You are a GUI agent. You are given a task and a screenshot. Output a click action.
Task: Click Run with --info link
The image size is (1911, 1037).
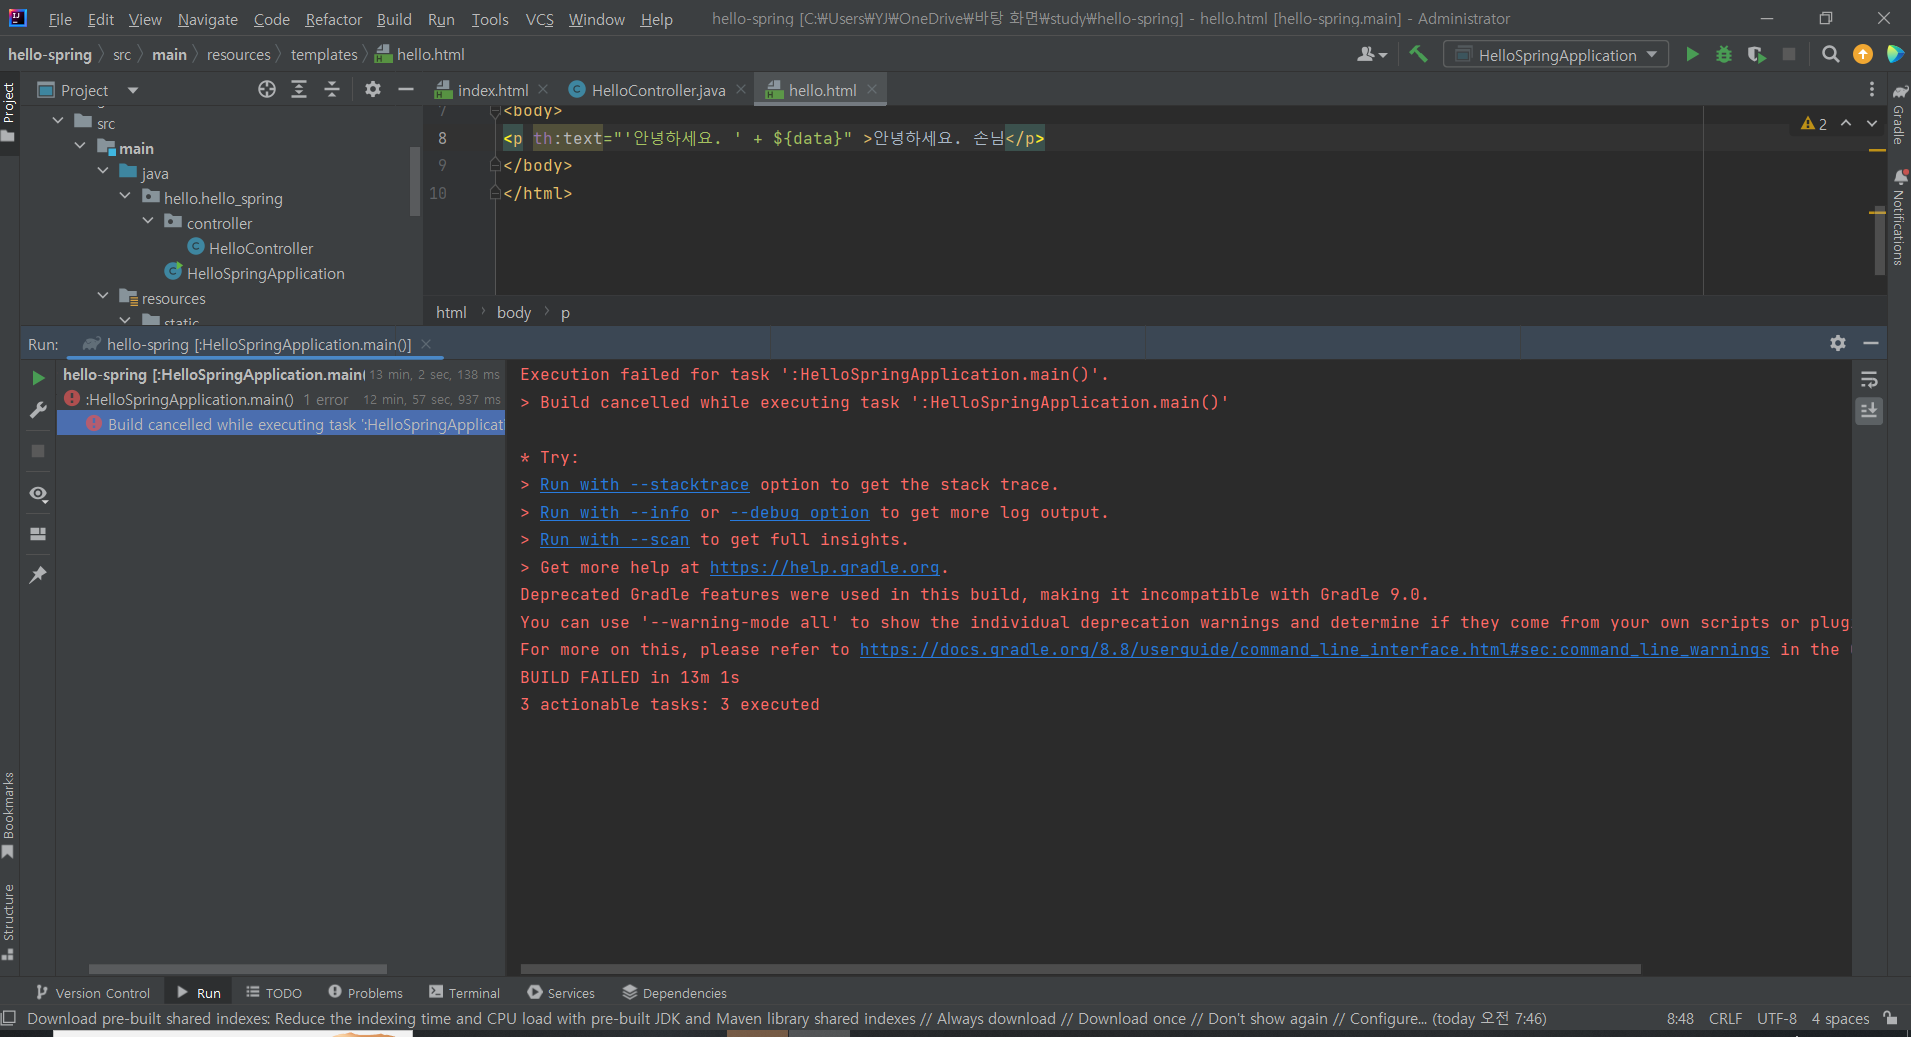click(614, 513)
